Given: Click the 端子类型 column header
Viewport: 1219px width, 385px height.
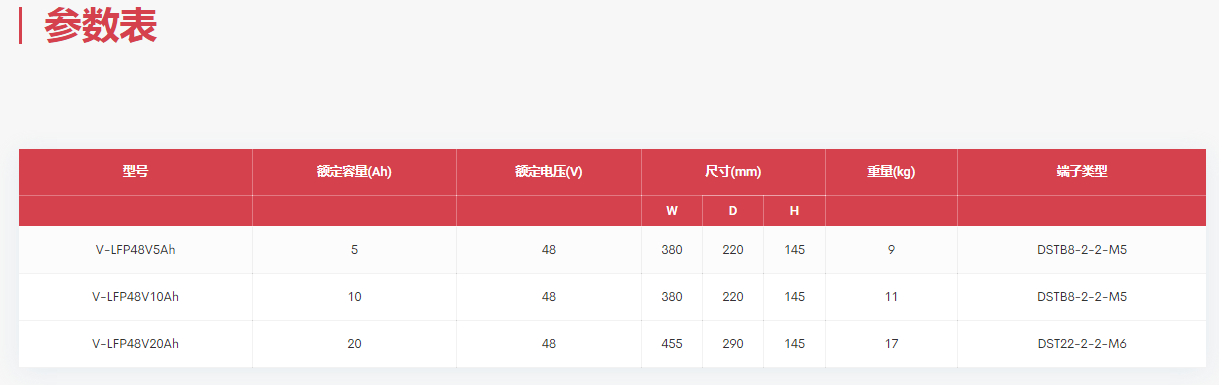Looking at the screenshot, I should pyautogui.click(x=1082, y=172).
